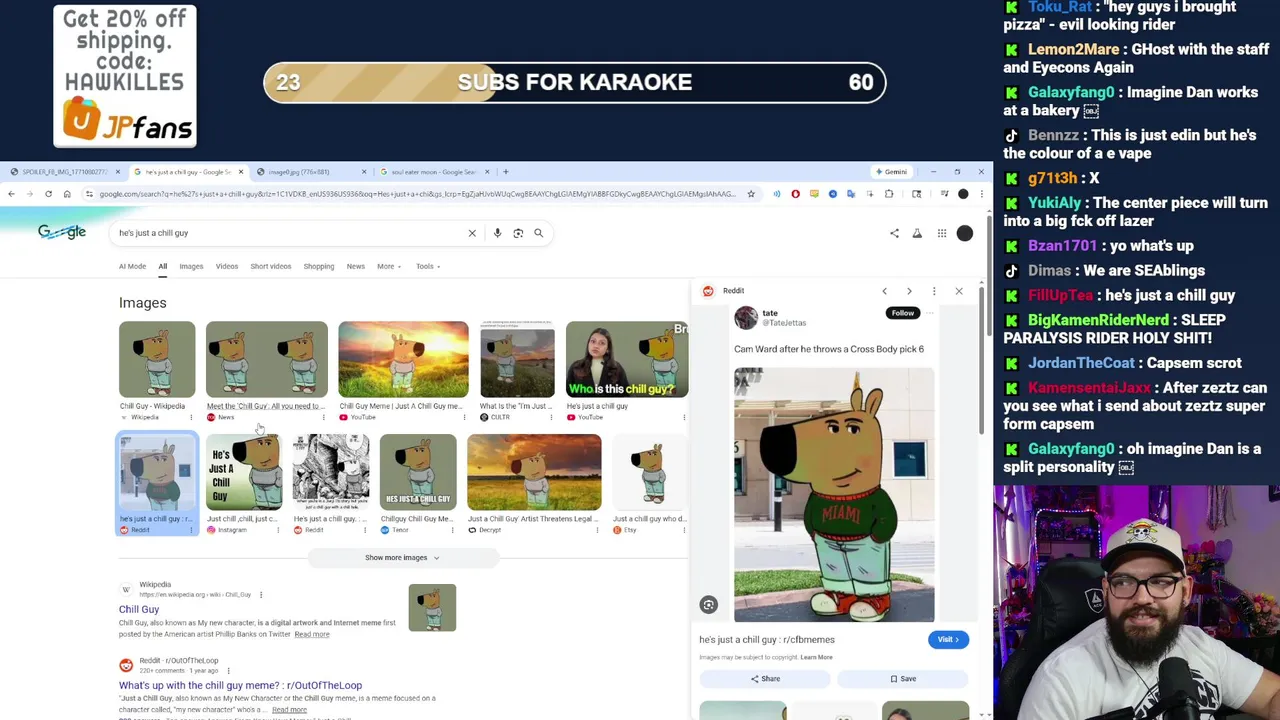Select the Videos search tab
Image resolution: width=1280 pixels, height=720 pixels.
[x=227, y=266]
